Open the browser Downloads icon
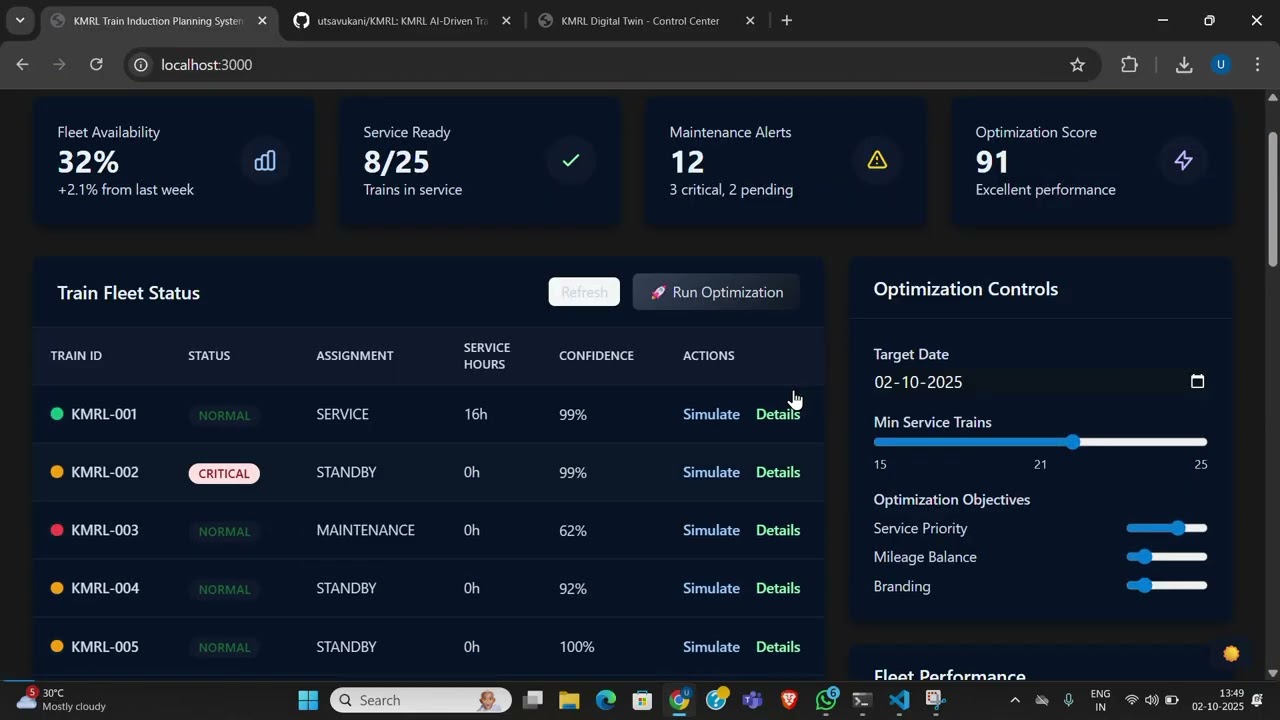1280x720 pixels. pyautogui.click(x=1184, y=65)
